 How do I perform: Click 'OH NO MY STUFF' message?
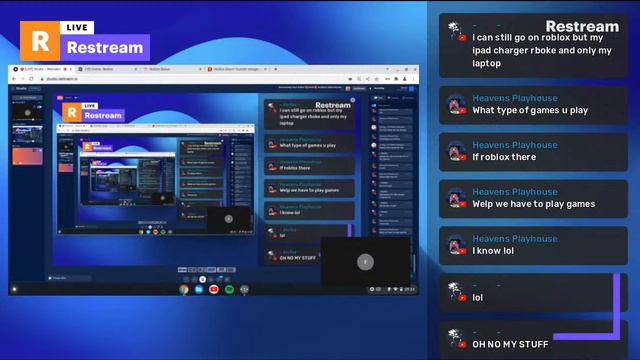tap(533, 340)
